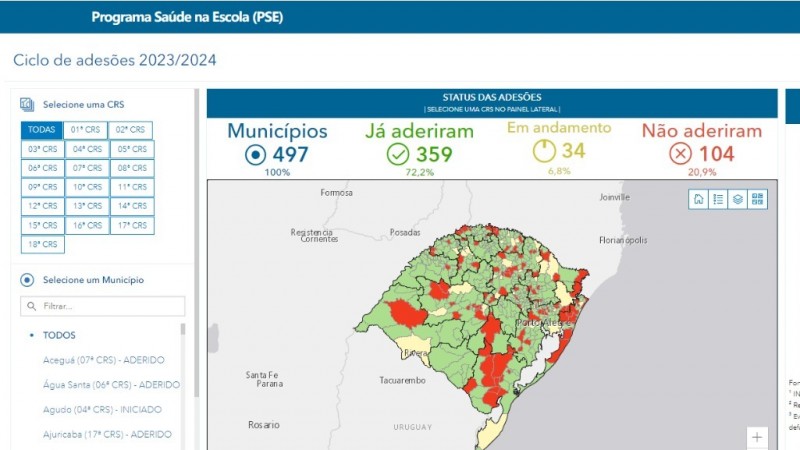Toggle the 01ª CRS filter
Viewport: 800px width, 450px height.
(x=85, y=130)
